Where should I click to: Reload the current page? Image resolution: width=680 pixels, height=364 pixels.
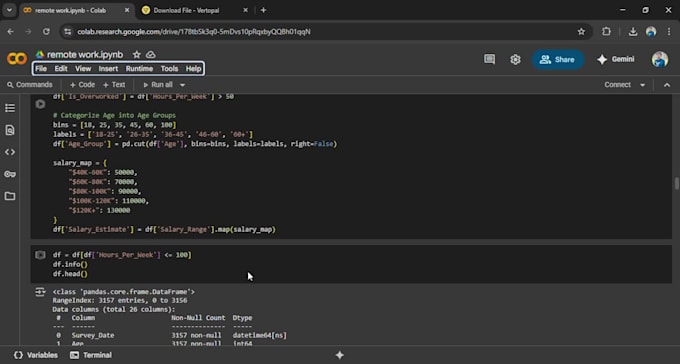click(x=46, y=32)
